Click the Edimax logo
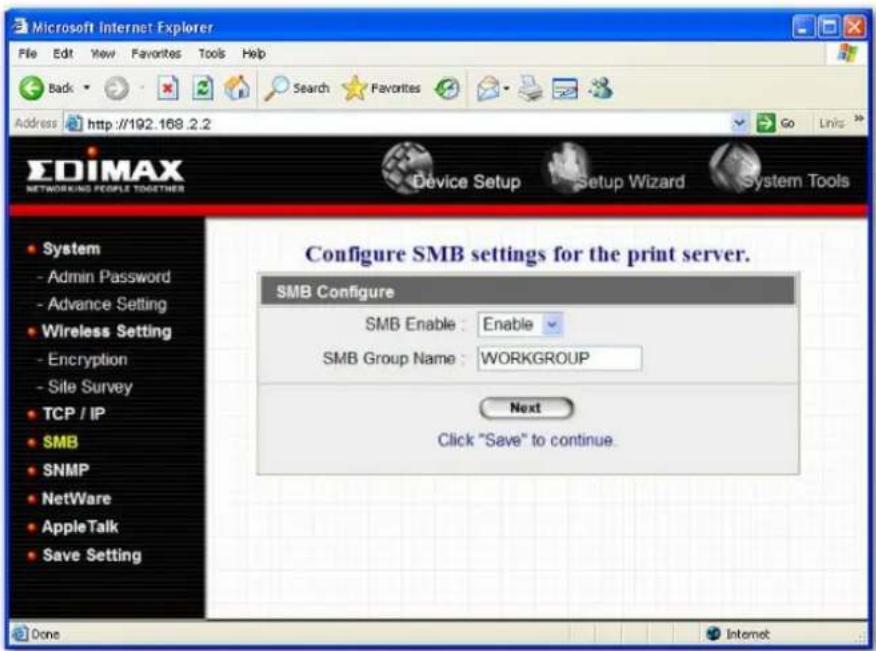Image resolution: width=876 pixels, height=651 pixels. click(105, 172)
